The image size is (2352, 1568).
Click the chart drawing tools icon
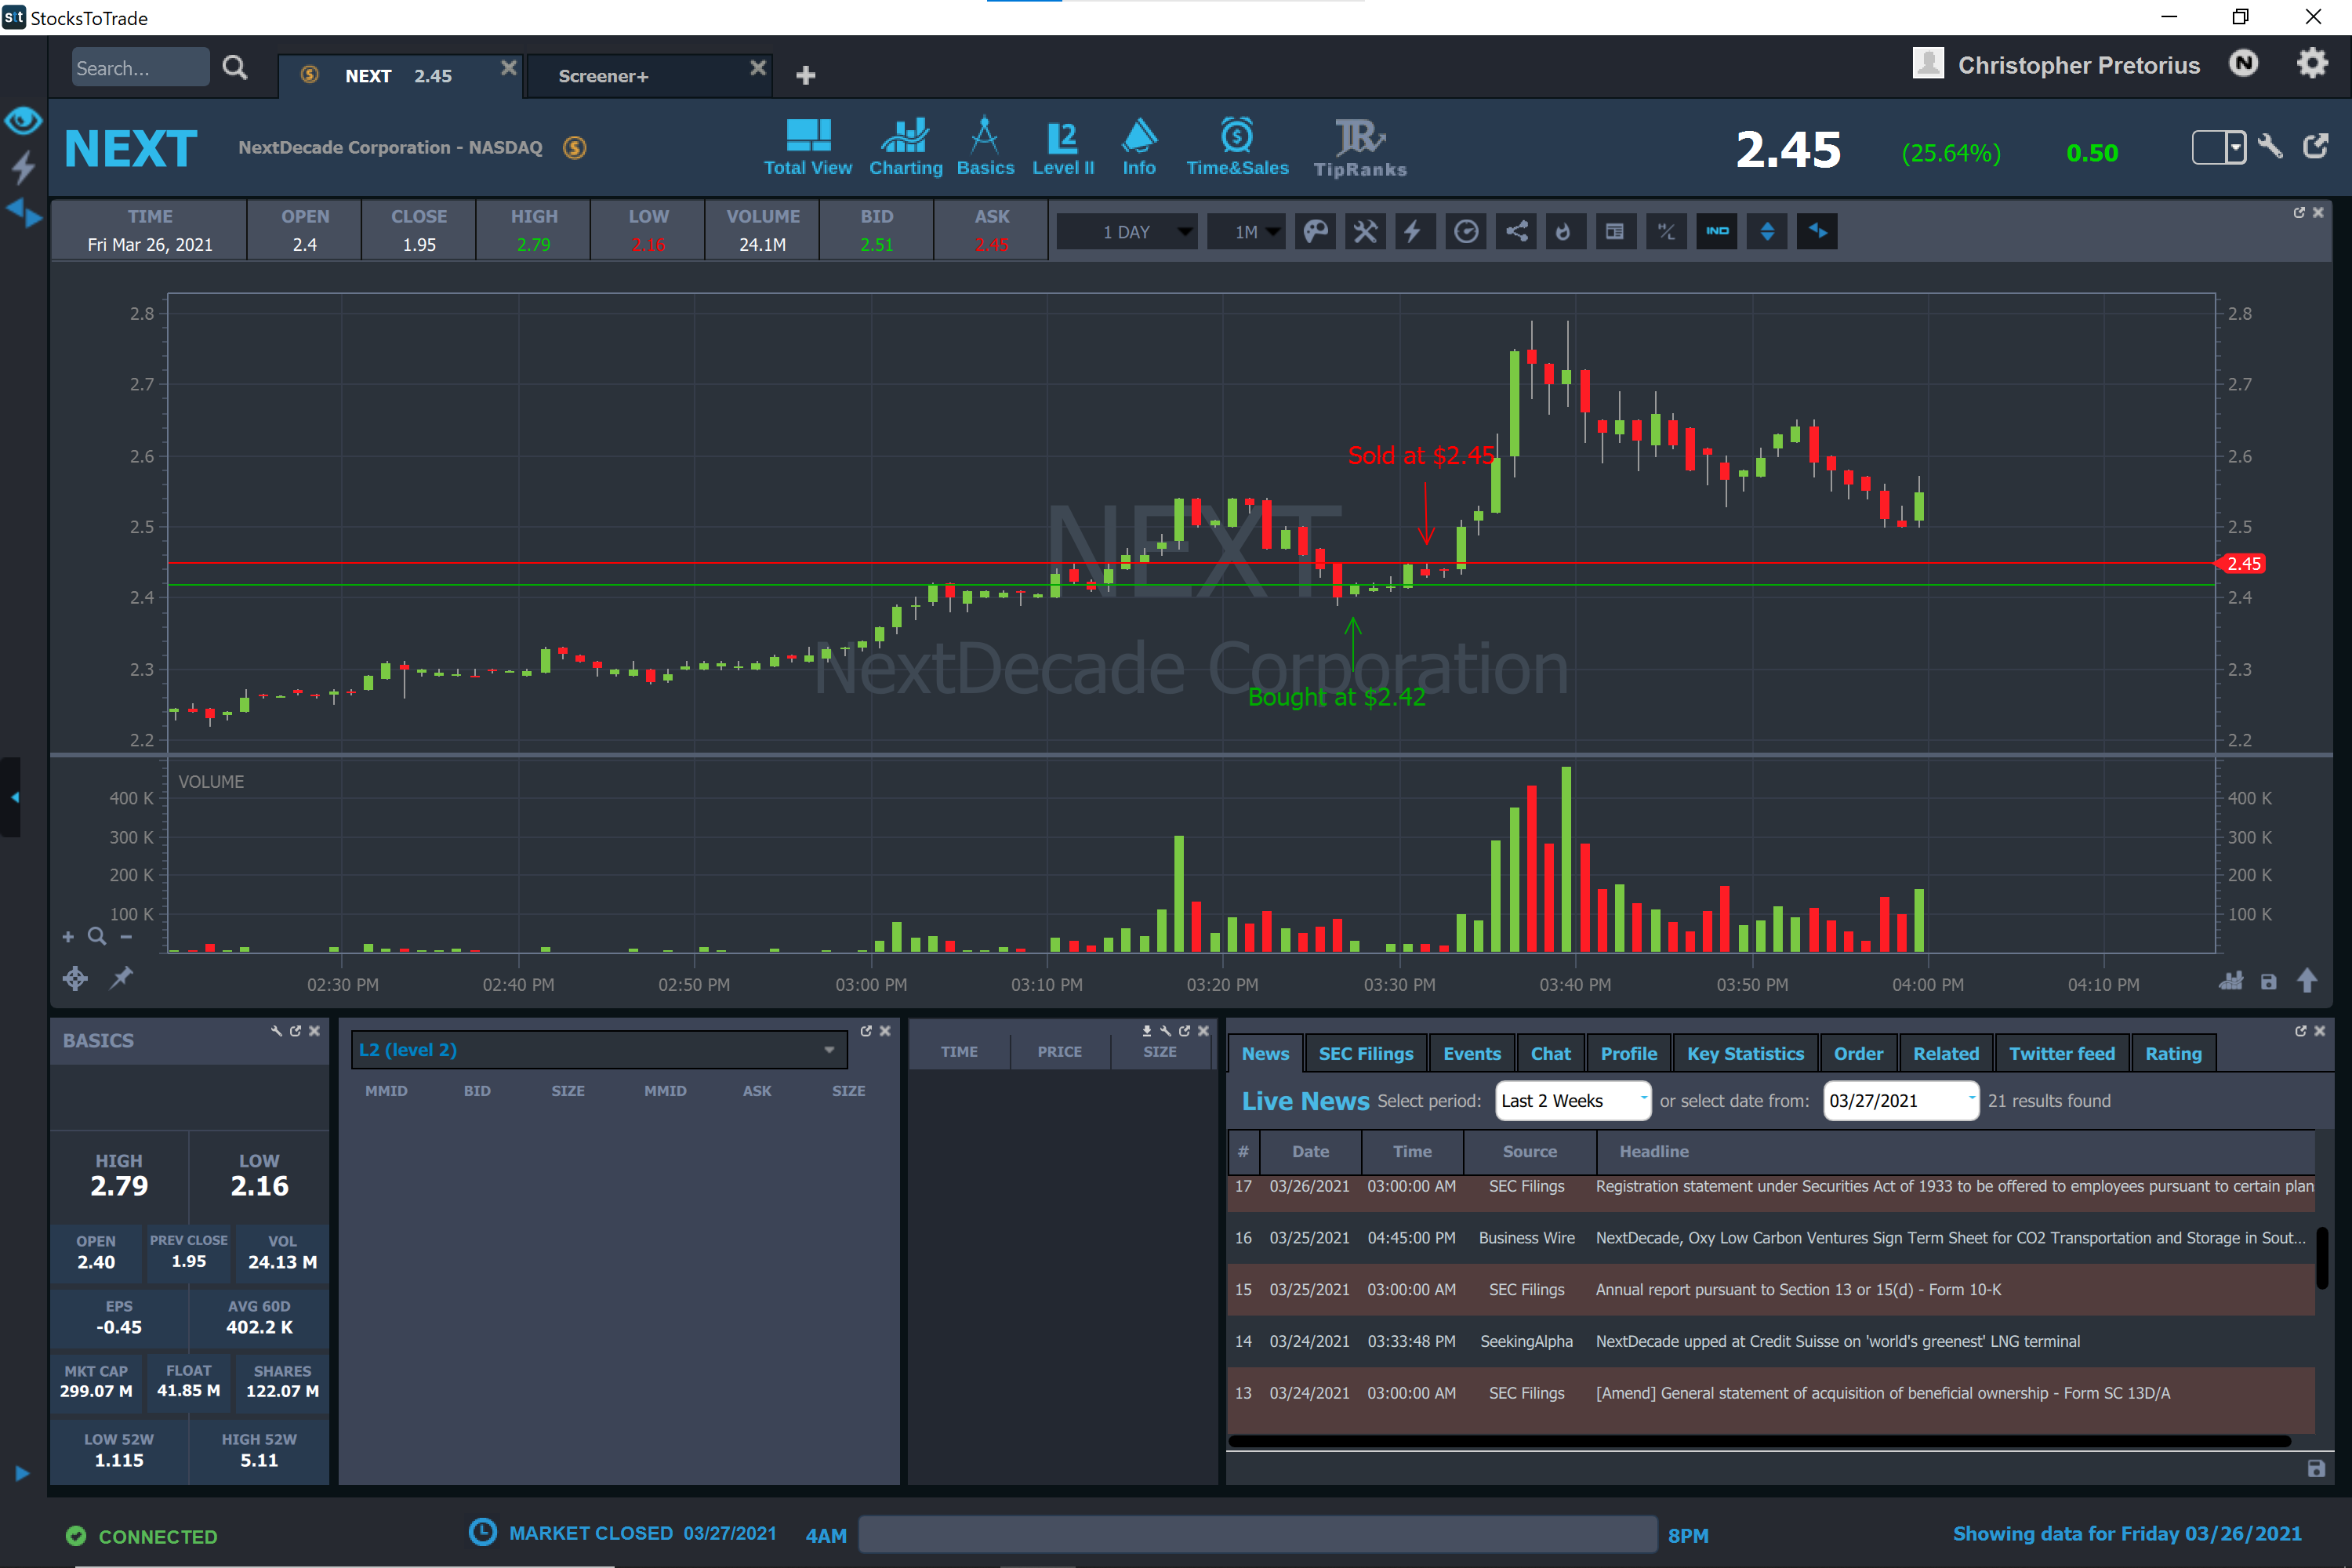click(x=1365, y=232)
